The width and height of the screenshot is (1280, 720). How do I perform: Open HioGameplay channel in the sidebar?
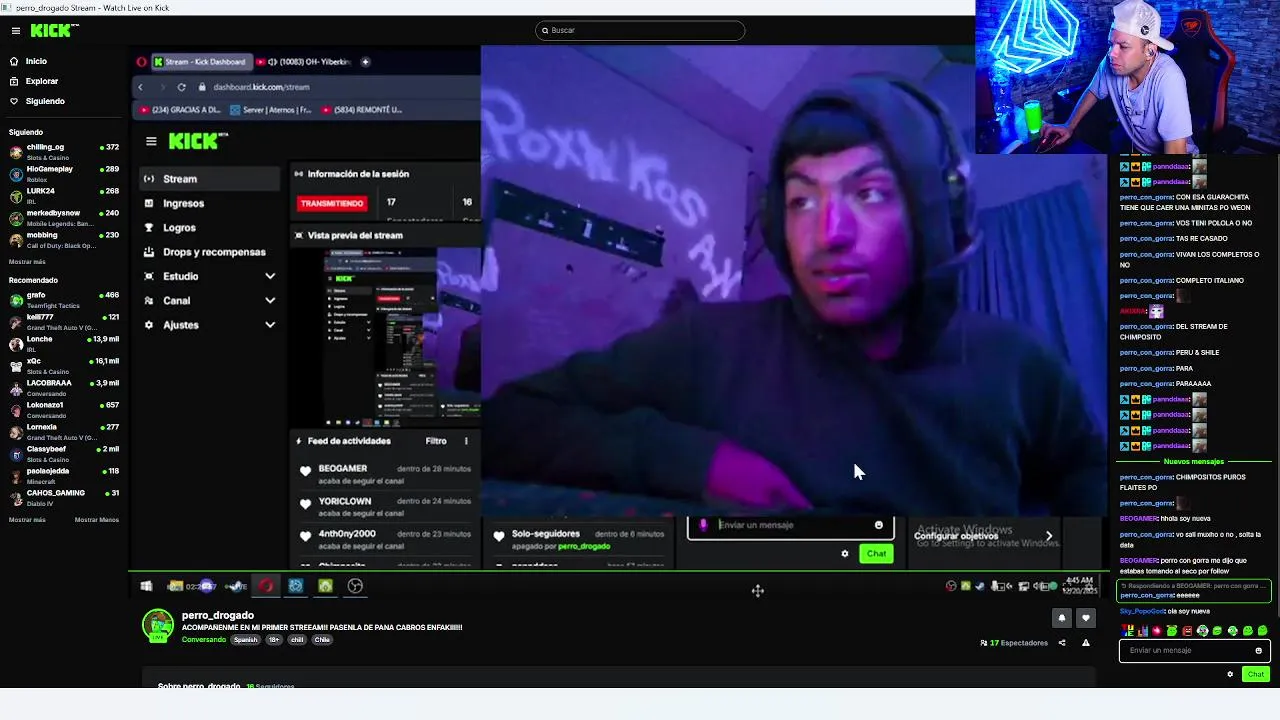(x=64, y=173)
